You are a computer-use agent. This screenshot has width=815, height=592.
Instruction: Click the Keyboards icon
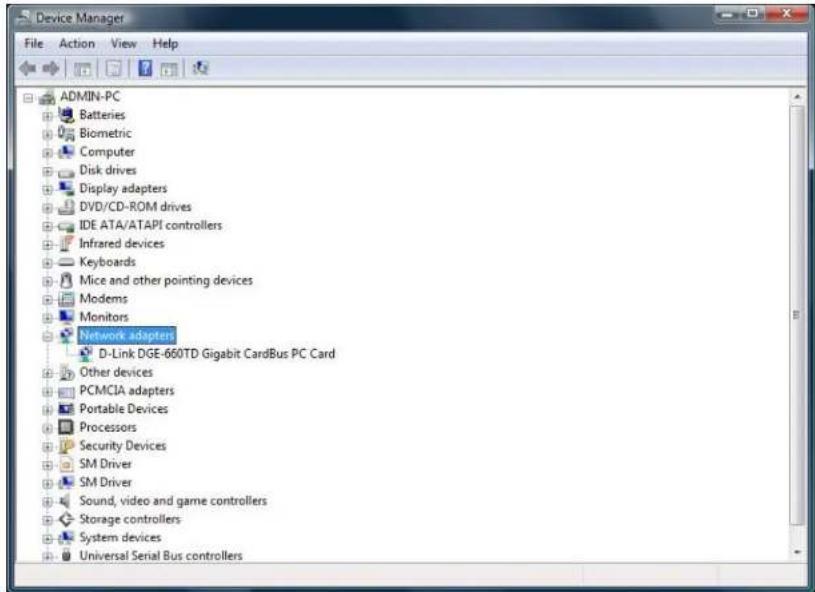66,262
